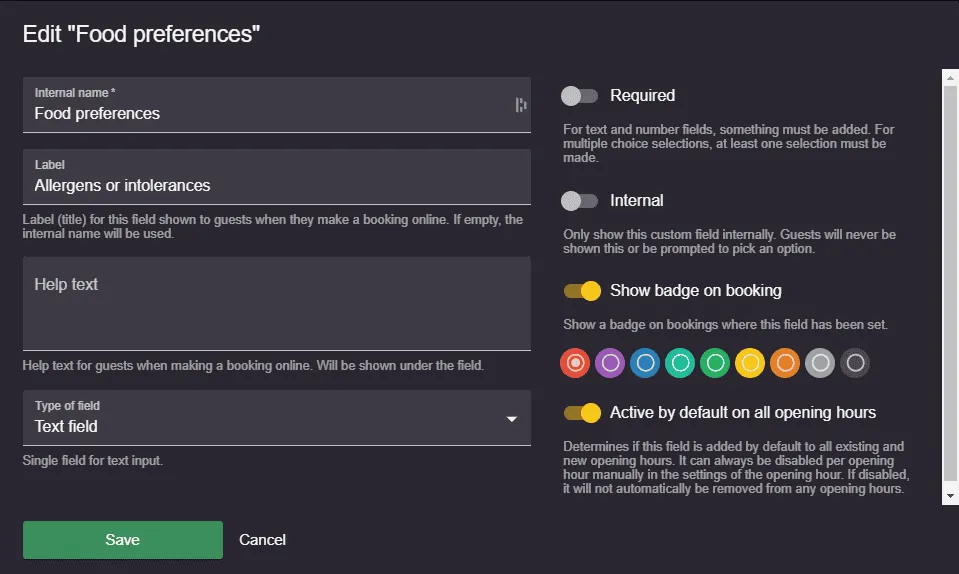The image size is (959, 574).
Task: Click the Help text area
Action: [276, 304]
